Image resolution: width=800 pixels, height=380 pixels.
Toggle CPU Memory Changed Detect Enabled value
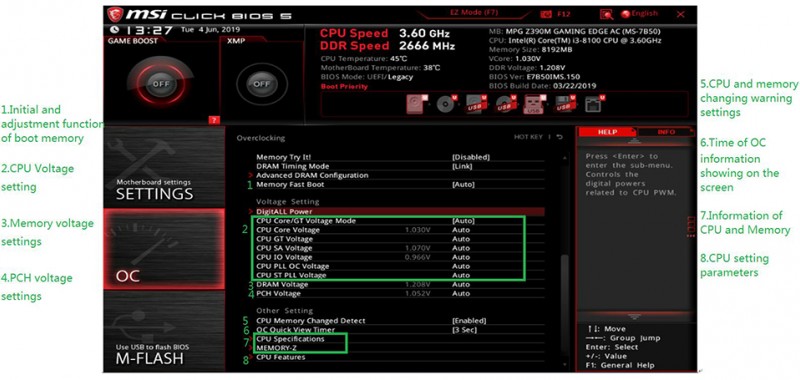click(x=469, y=321)
